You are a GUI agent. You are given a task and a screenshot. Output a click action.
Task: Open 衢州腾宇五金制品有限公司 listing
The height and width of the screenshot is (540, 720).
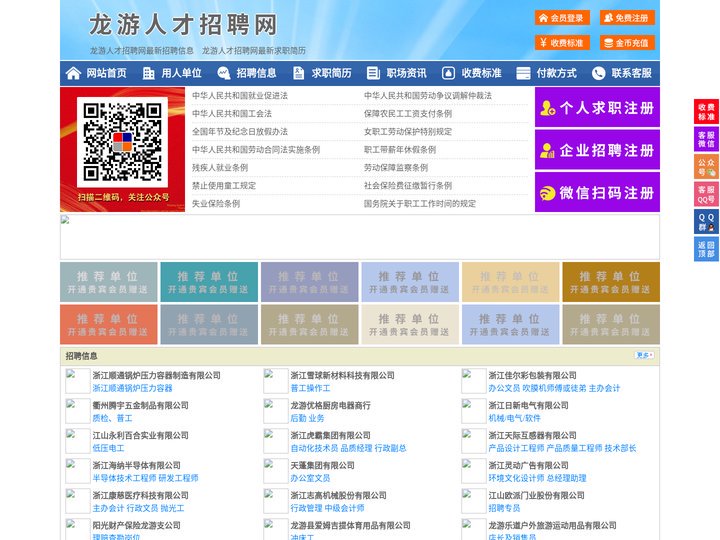[x=141, y=405]
